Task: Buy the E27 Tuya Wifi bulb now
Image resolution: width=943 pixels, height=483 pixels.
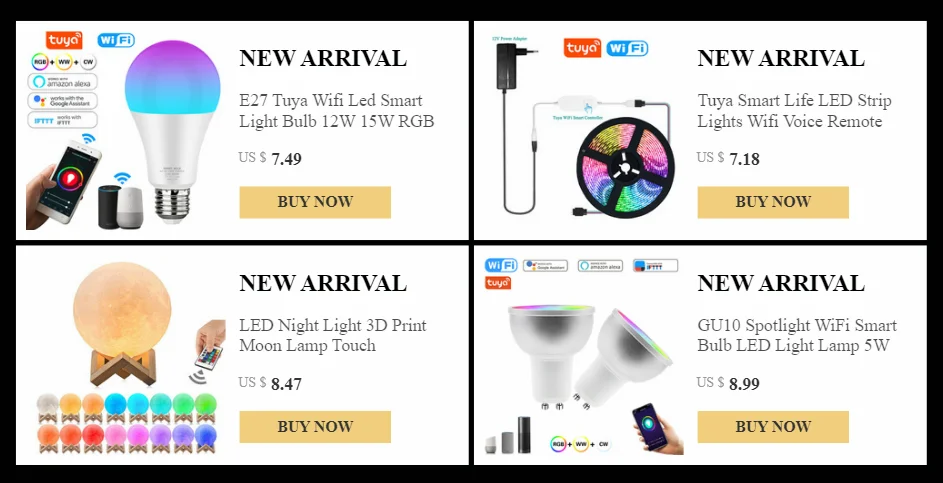Action: pos(315,202)
